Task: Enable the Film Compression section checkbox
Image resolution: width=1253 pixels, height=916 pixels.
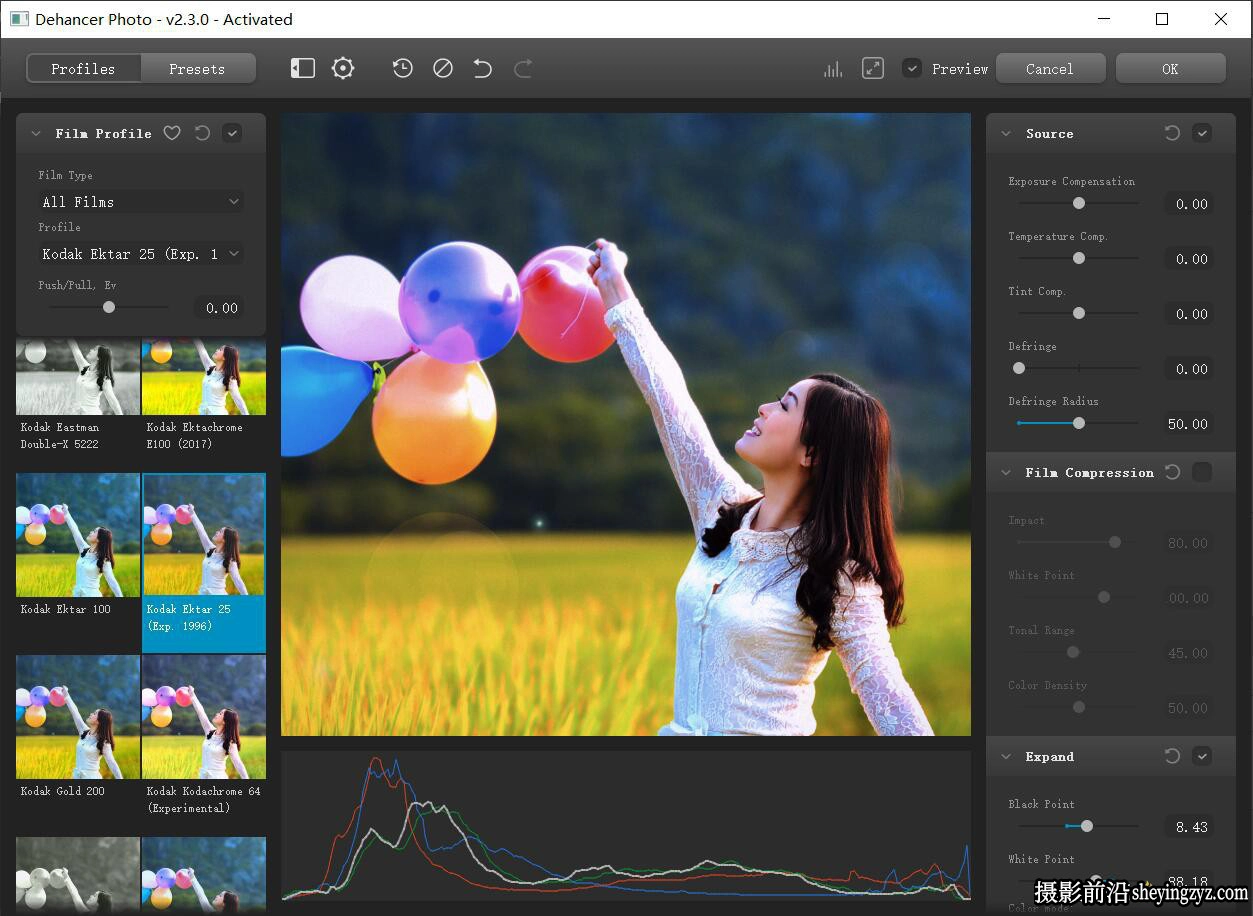Action: point(1202,472)
